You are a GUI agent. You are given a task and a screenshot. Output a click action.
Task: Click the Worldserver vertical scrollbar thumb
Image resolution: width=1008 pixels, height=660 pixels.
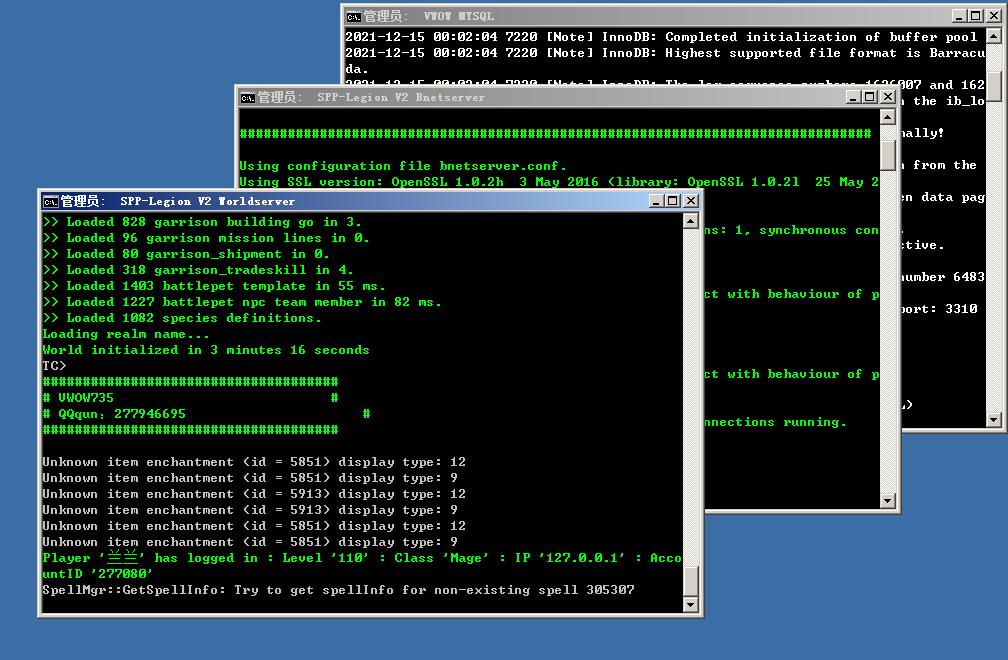pos(690,581)
